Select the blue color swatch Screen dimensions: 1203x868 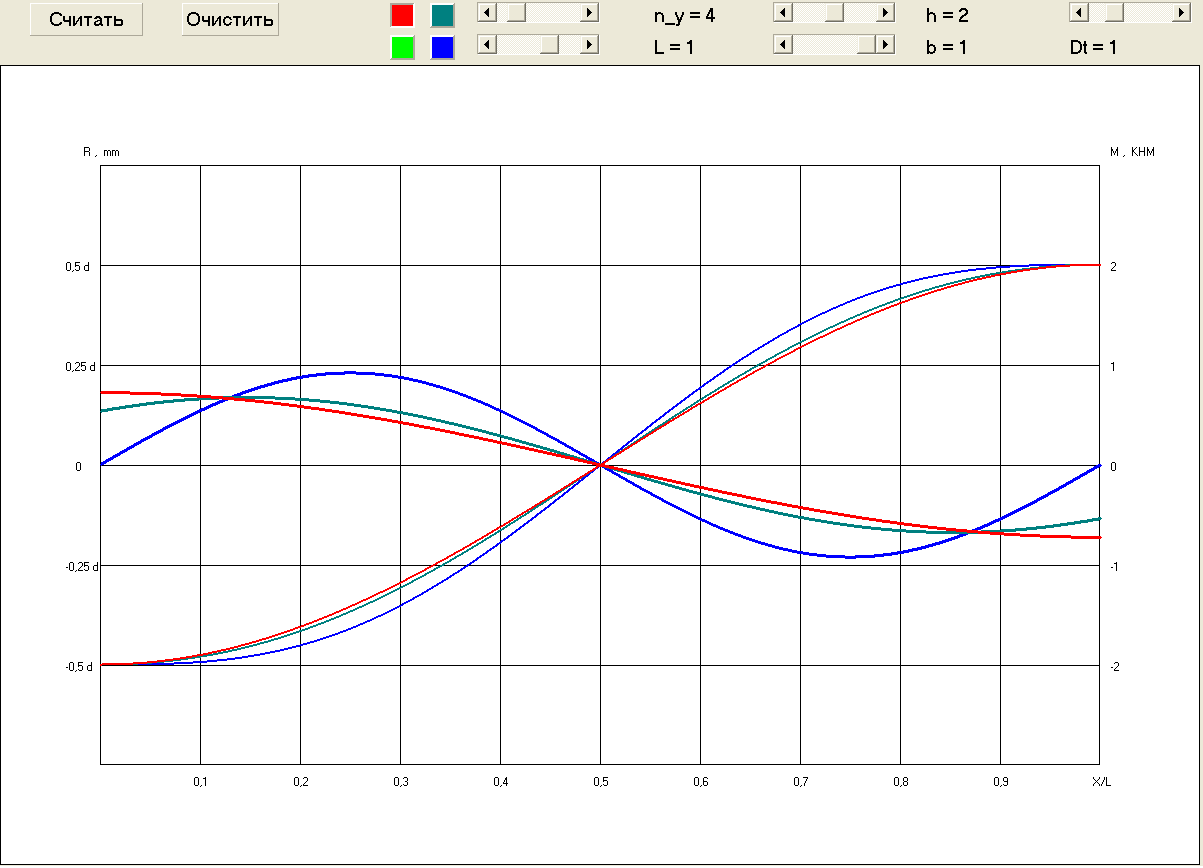[443, 47]
